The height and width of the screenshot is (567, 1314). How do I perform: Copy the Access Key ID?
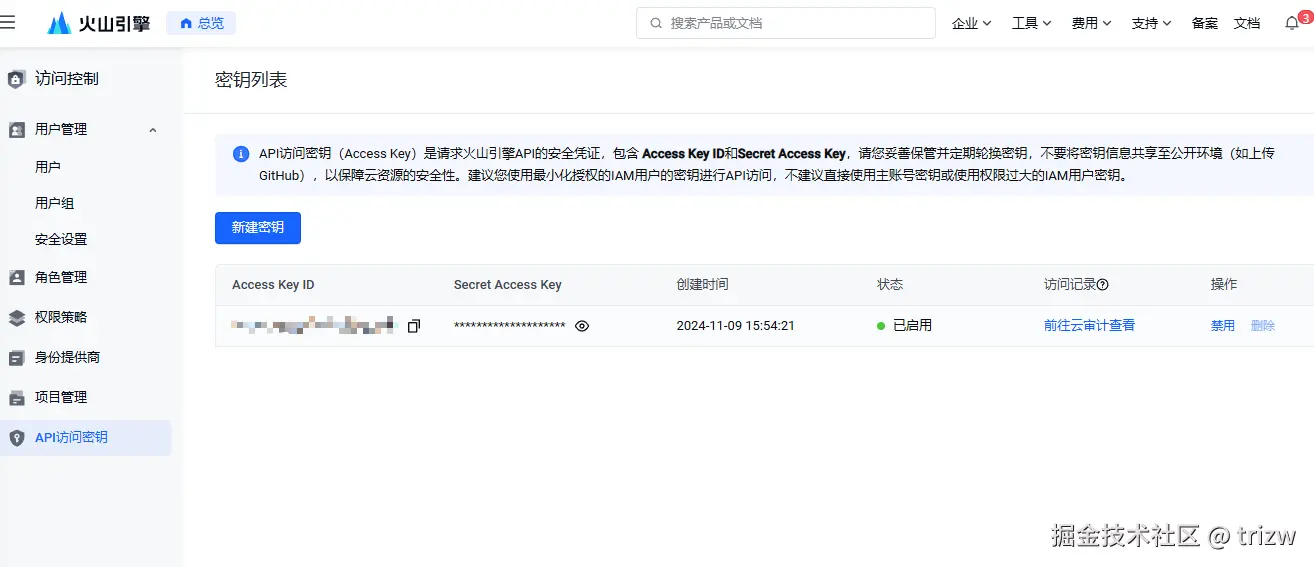point(414,326)
